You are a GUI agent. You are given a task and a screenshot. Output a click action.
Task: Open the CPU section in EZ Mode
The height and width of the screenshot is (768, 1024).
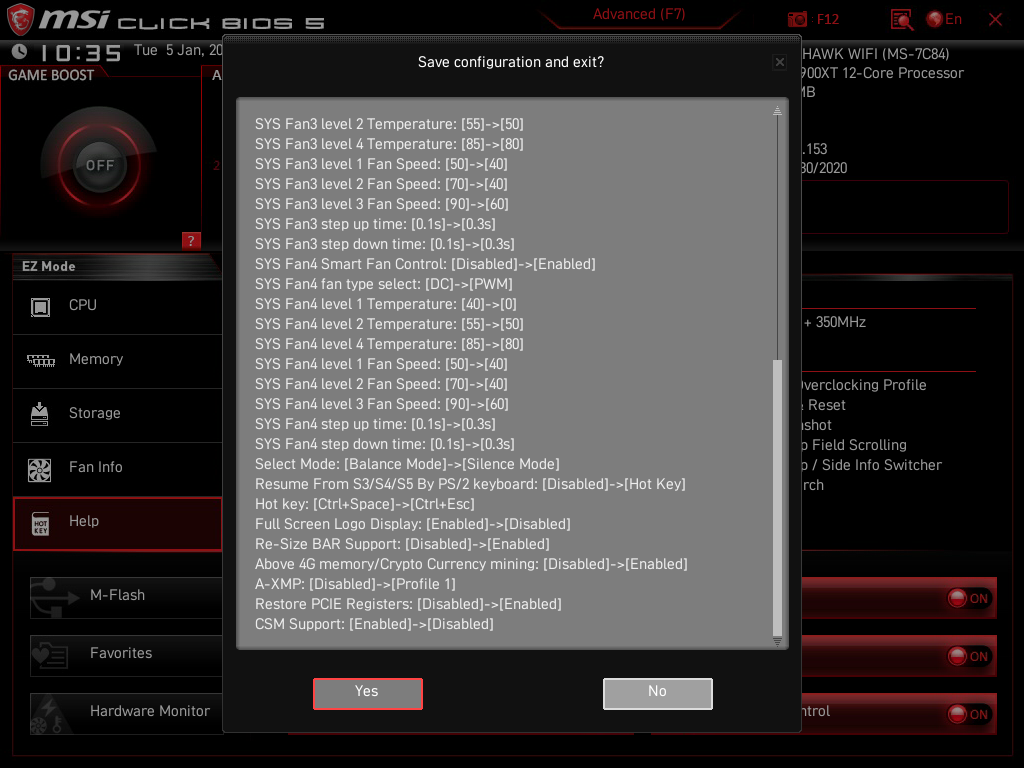(x=118, y=306)
